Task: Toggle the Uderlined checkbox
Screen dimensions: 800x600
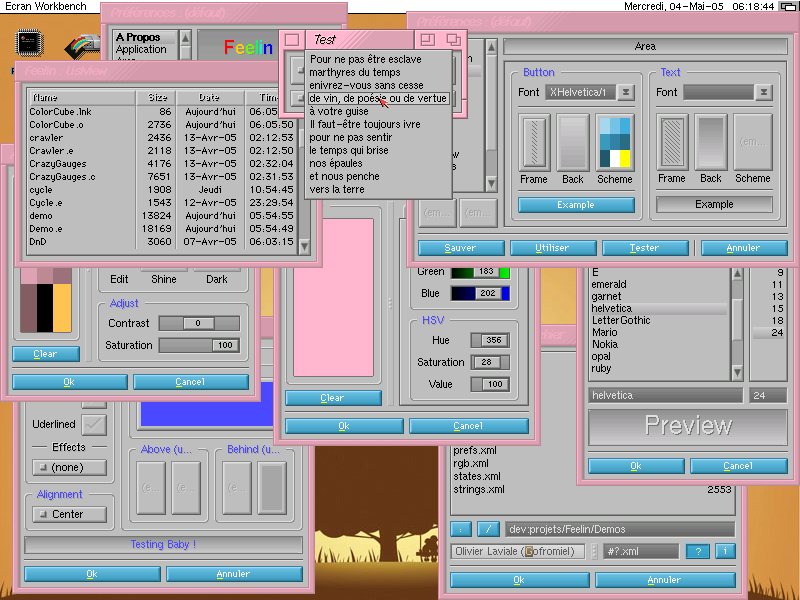Action: point(94,424)
